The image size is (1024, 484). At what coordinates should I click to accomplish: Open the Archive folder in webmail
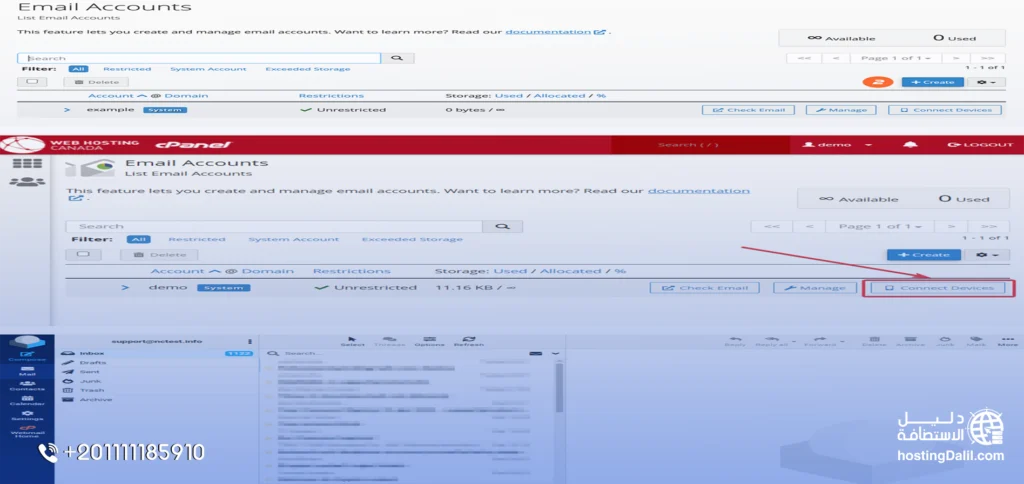157,399
